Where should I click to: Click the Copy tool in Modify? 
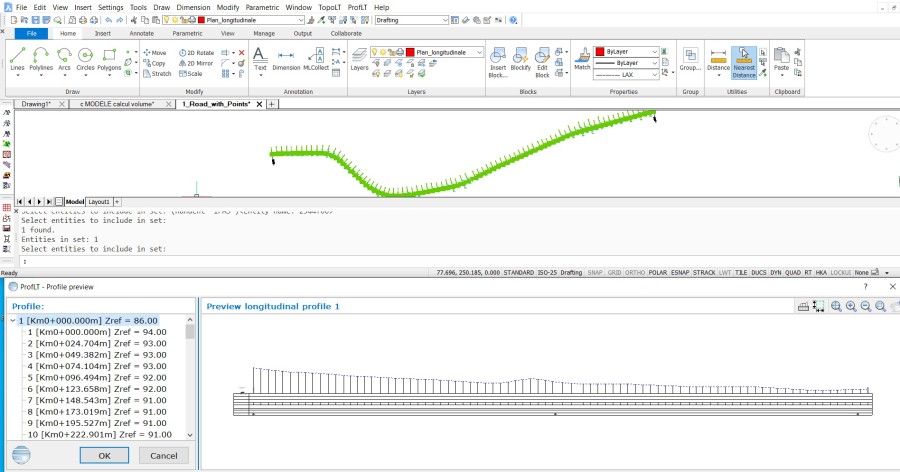pos(154,63)
